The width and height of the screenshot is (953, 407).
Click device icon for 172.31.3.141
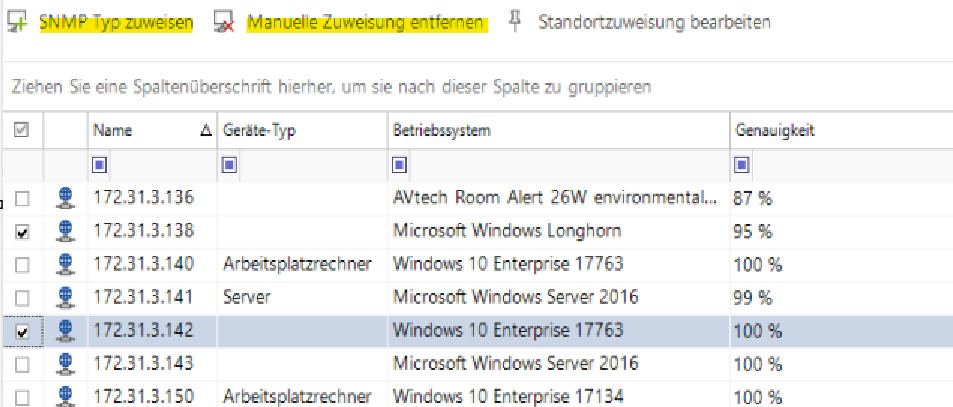point(66,298)
